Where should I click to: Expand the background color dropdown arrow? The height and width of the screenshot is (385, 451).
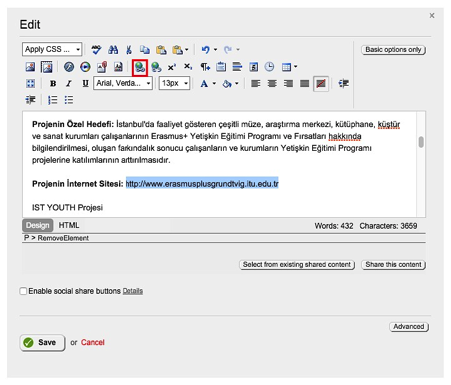pyautogui.click(x=237, y=83)
